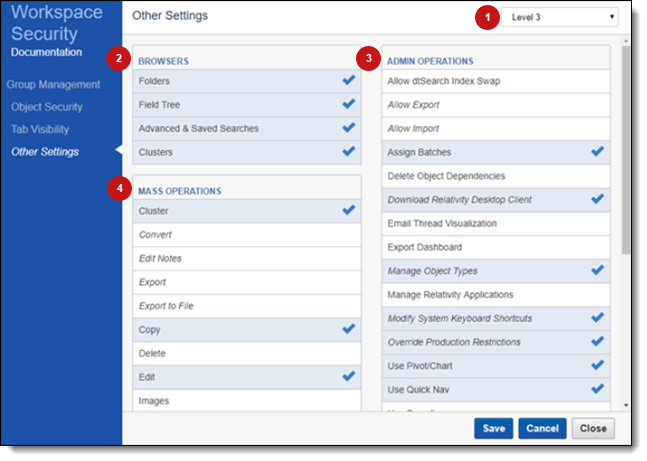The width and height of the screenshot is (647, 461).
Task: Disable Advanced & Saved Searches browser
Action: (247, 128)
